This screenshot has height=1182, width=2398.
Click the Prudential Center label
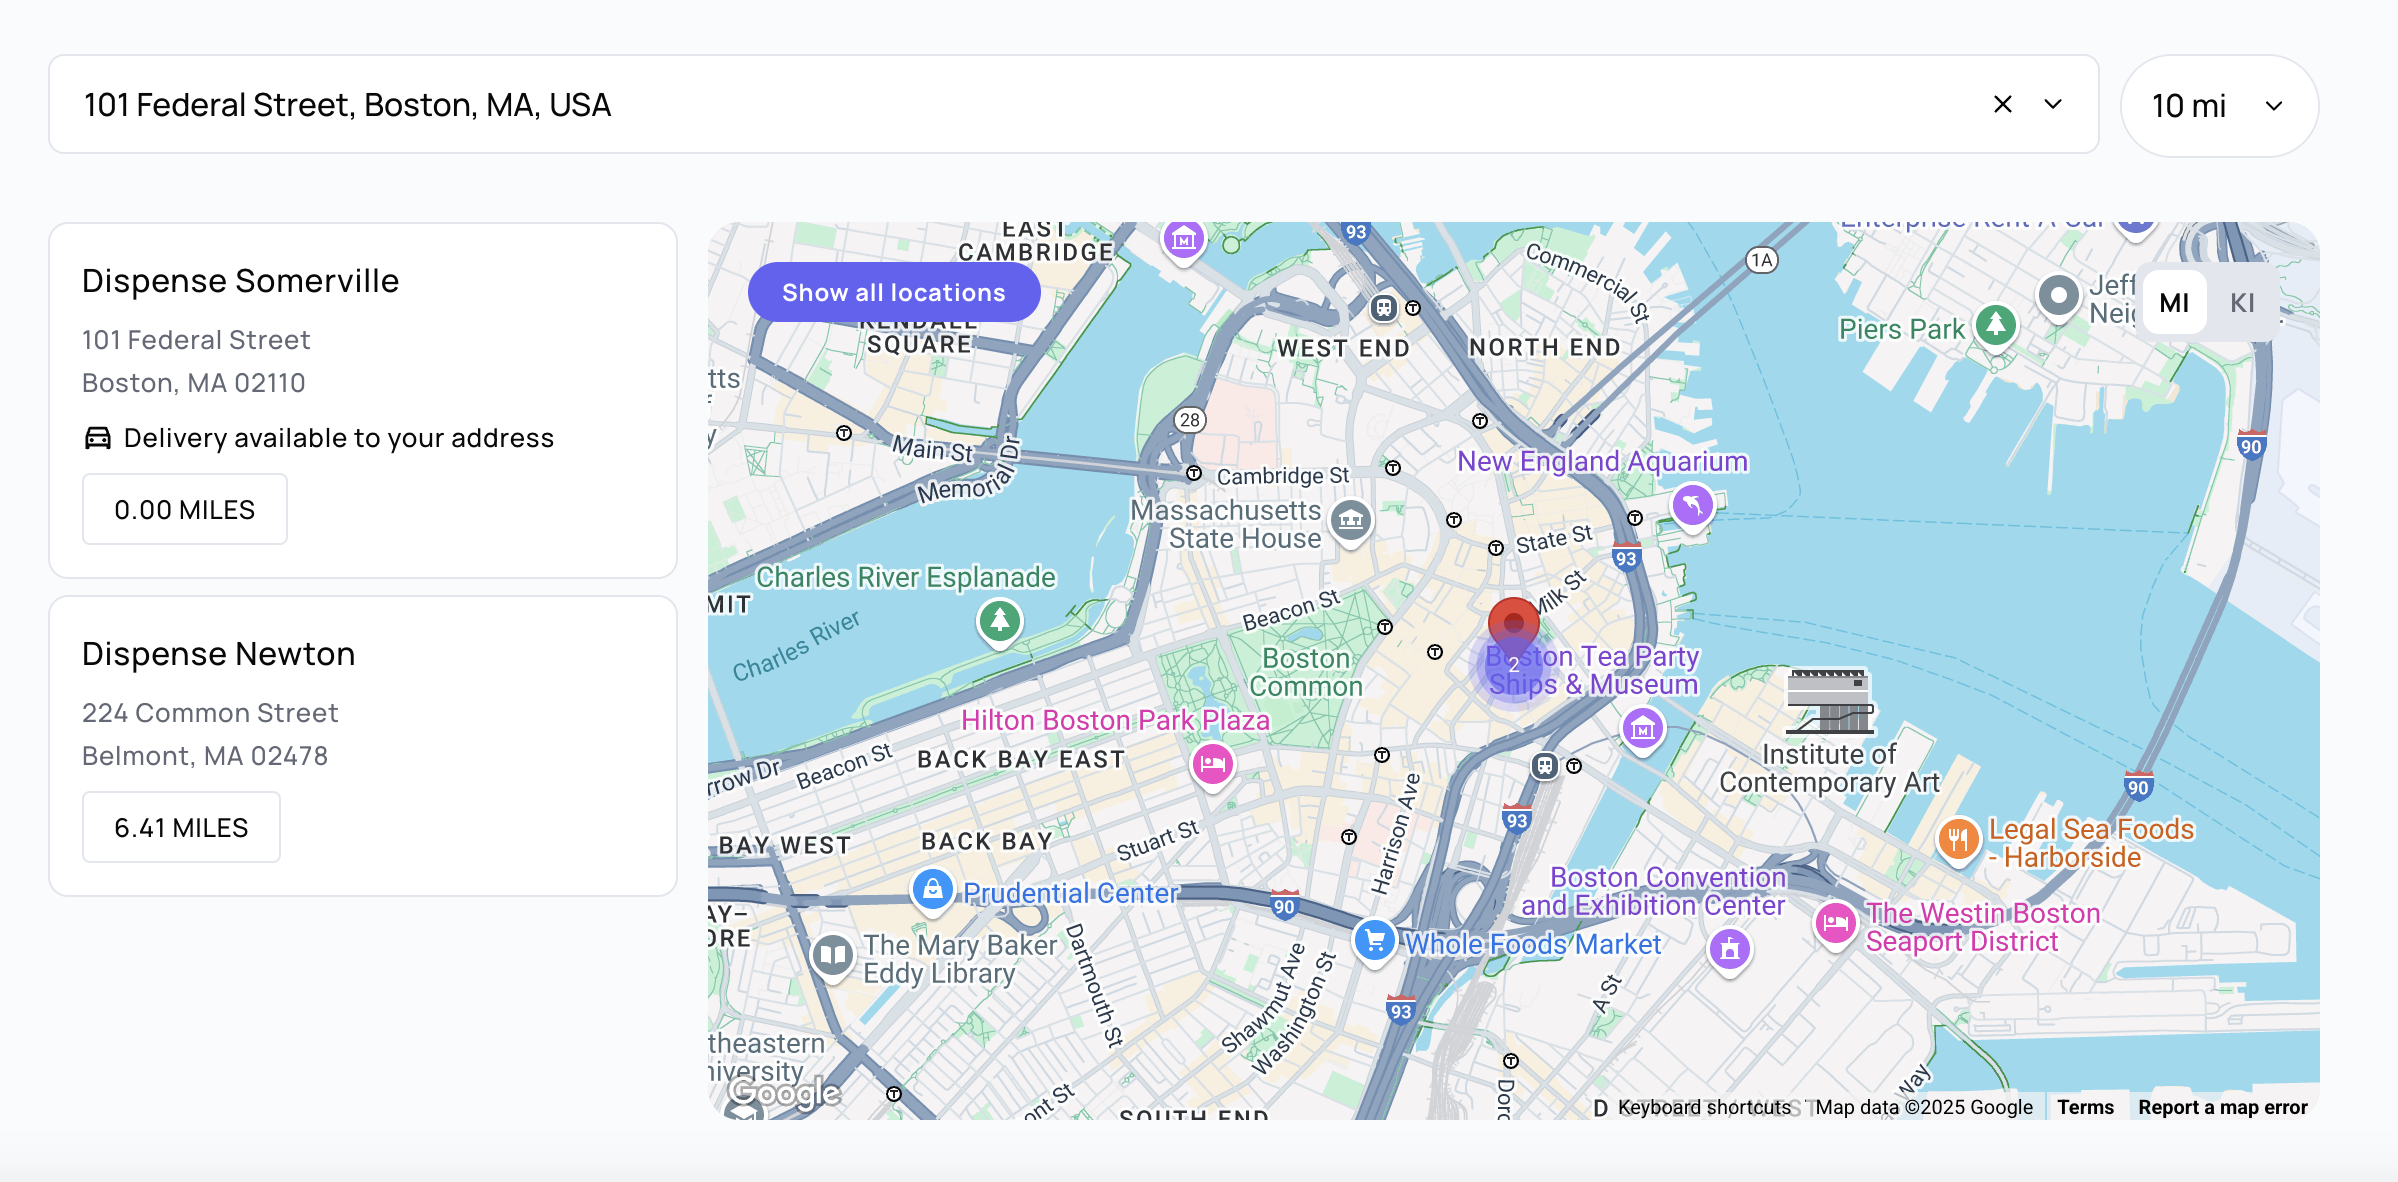[1071, 893]
